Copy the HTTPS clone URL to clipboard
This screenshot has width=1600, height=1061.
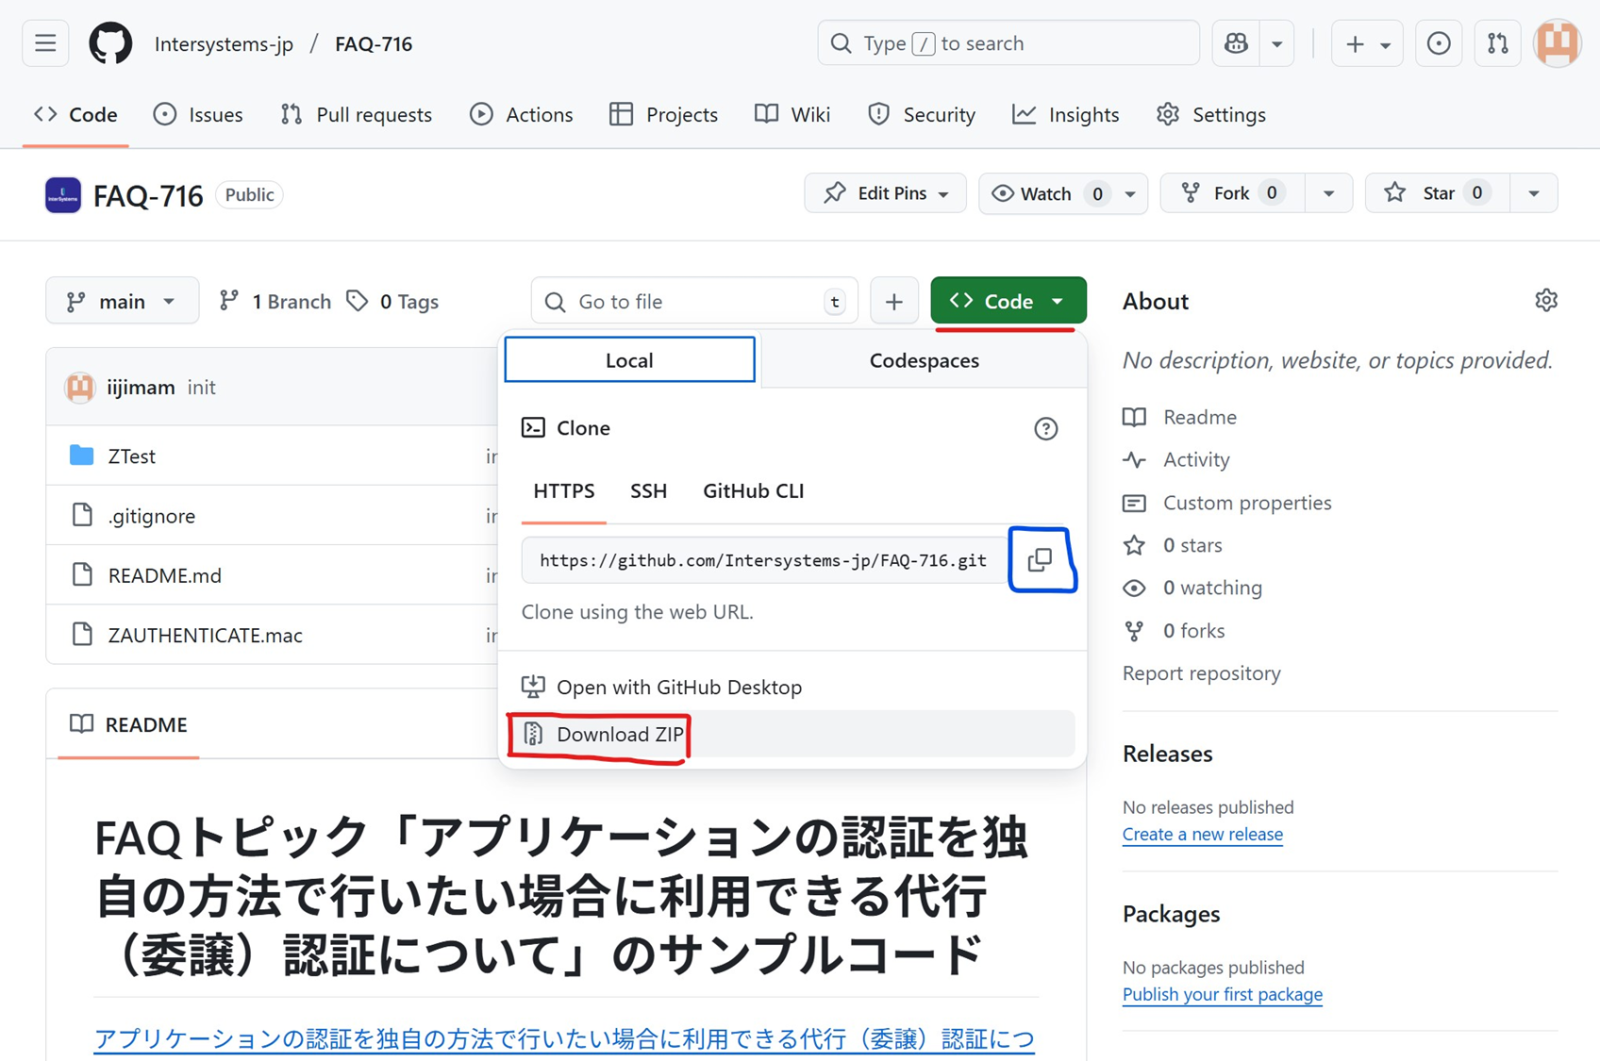click(x=1040, y=560)
